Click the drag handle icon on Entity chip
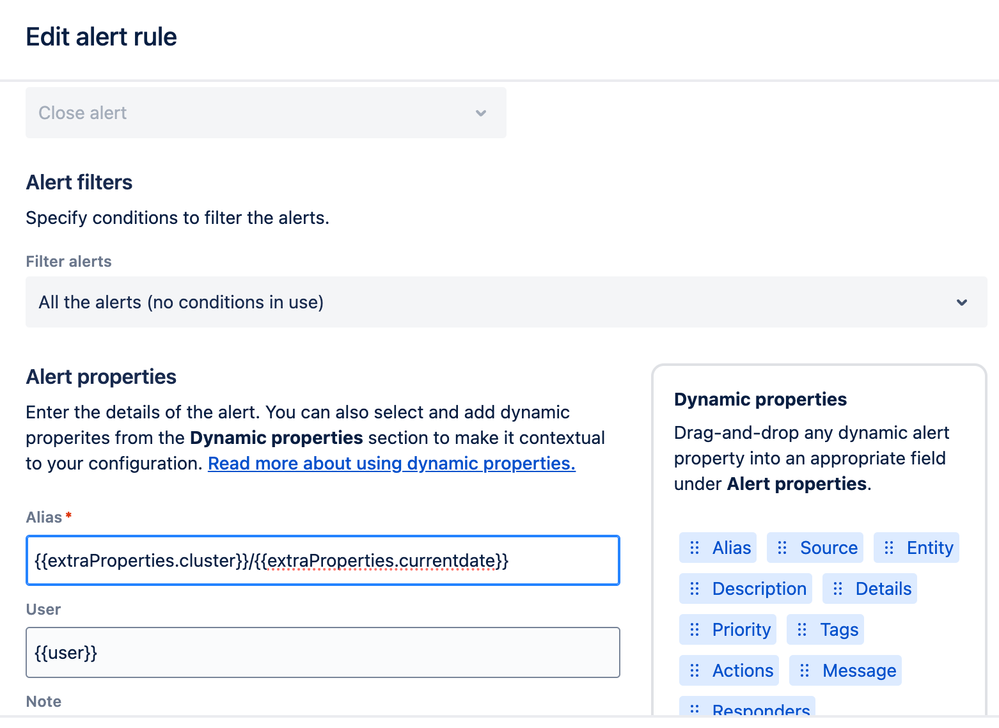 (889, 548)
